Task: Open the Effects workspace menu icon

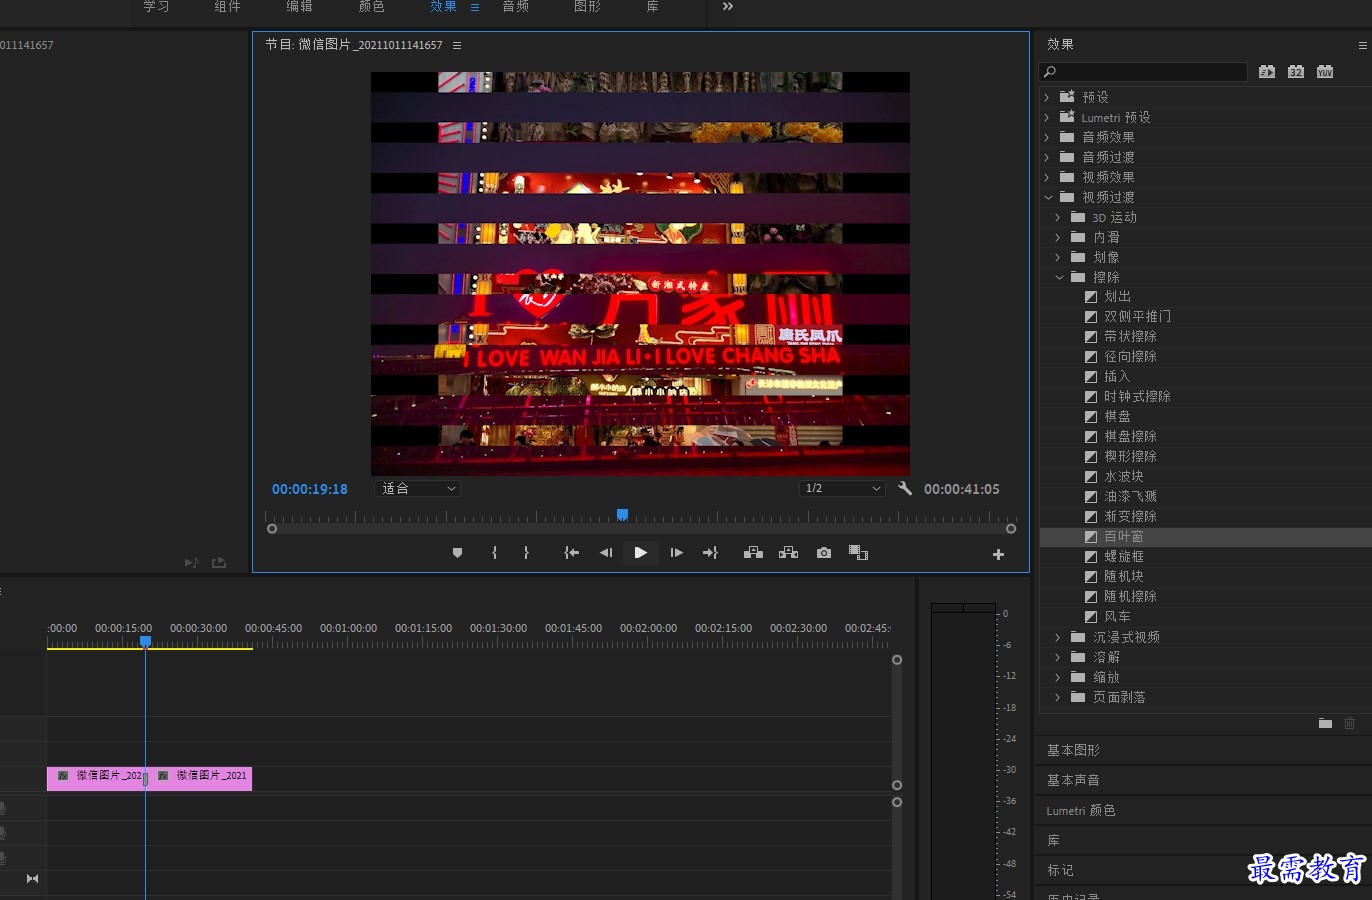Action: click(475, 7)
